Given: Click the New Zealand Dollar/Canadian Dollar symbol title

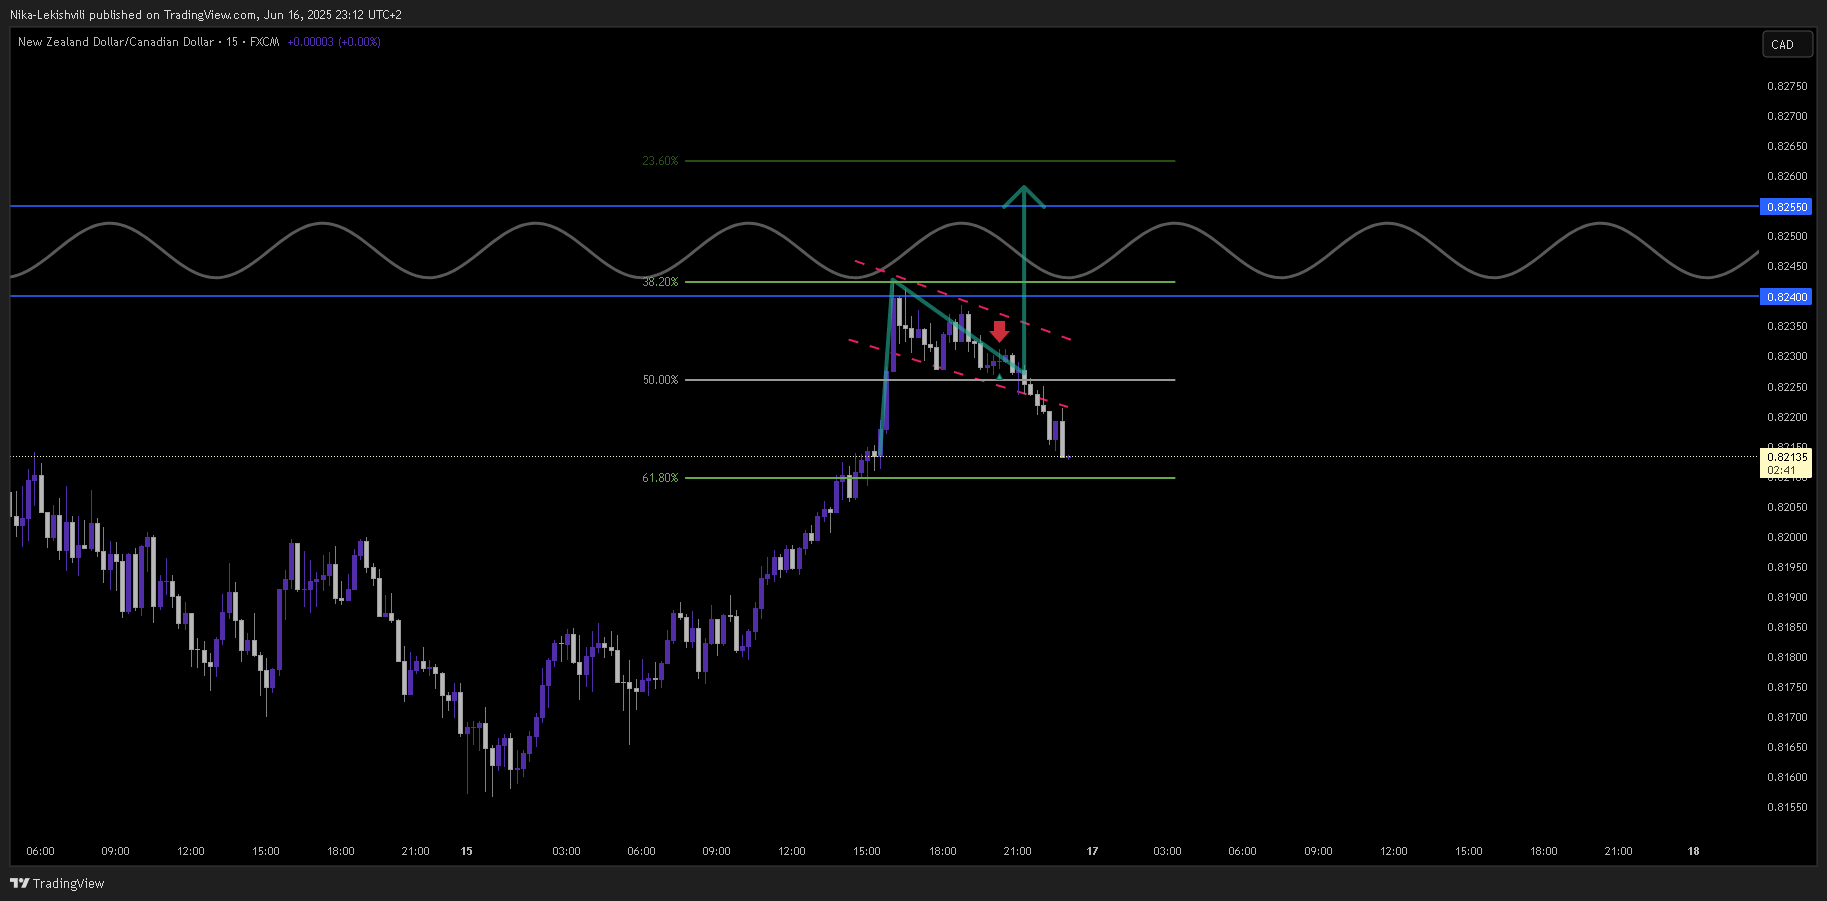Looking at the screenshot, I should [x=116, y=42].
